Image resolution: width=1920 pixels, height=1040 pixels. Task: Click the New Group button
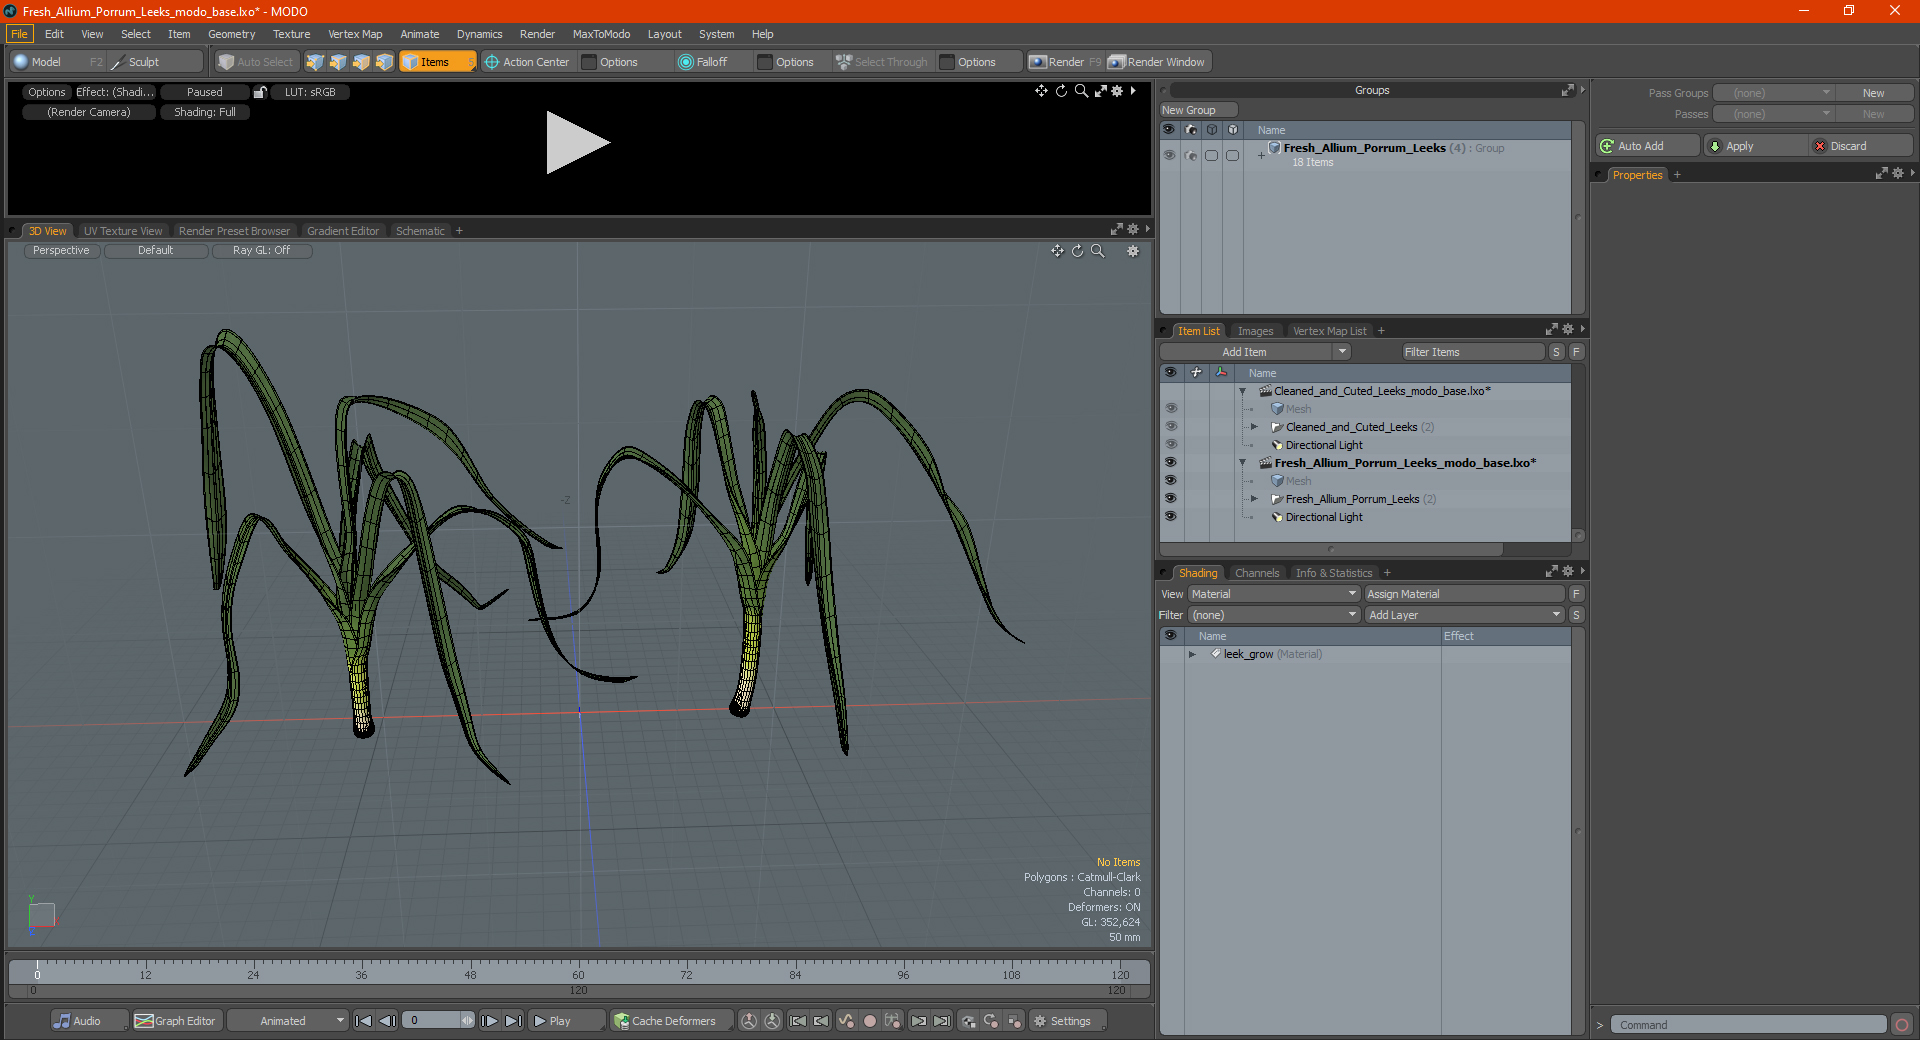click(1198, 110)
